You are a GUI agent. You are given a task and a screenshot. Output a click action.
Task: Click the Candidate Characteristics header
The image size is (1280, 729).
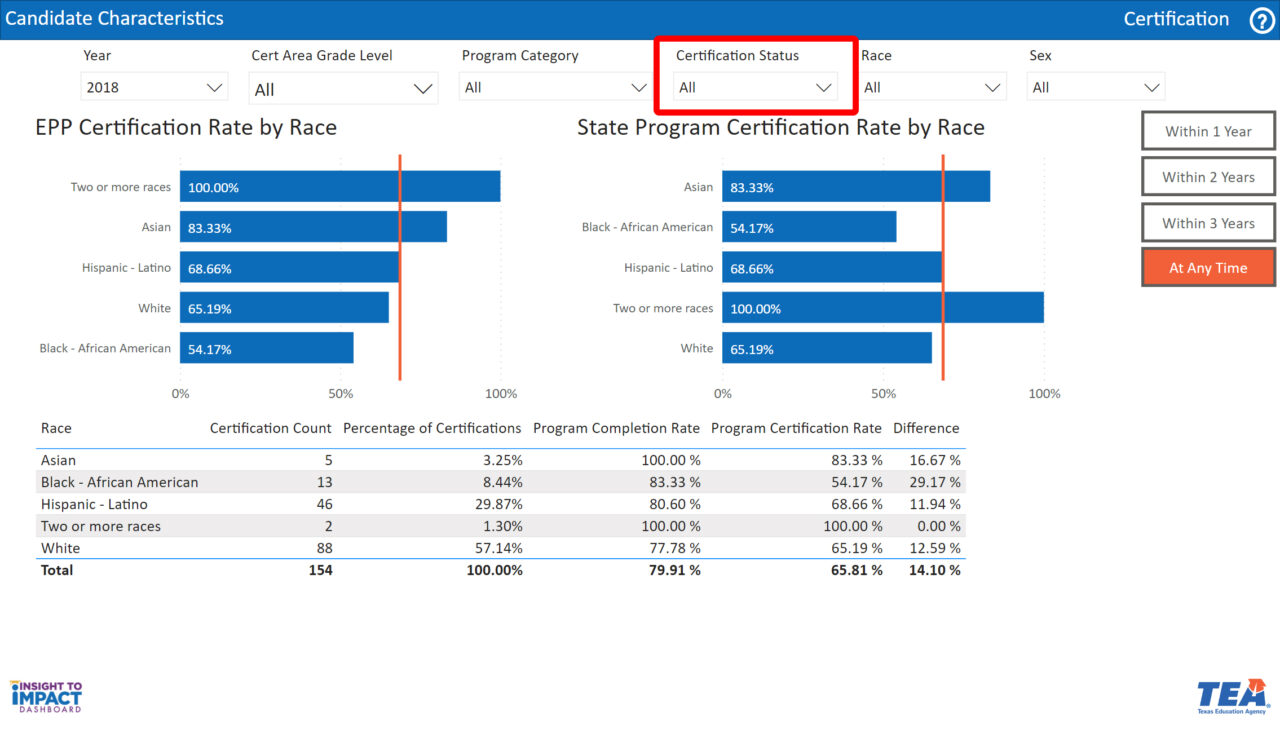tap(113, 17)
